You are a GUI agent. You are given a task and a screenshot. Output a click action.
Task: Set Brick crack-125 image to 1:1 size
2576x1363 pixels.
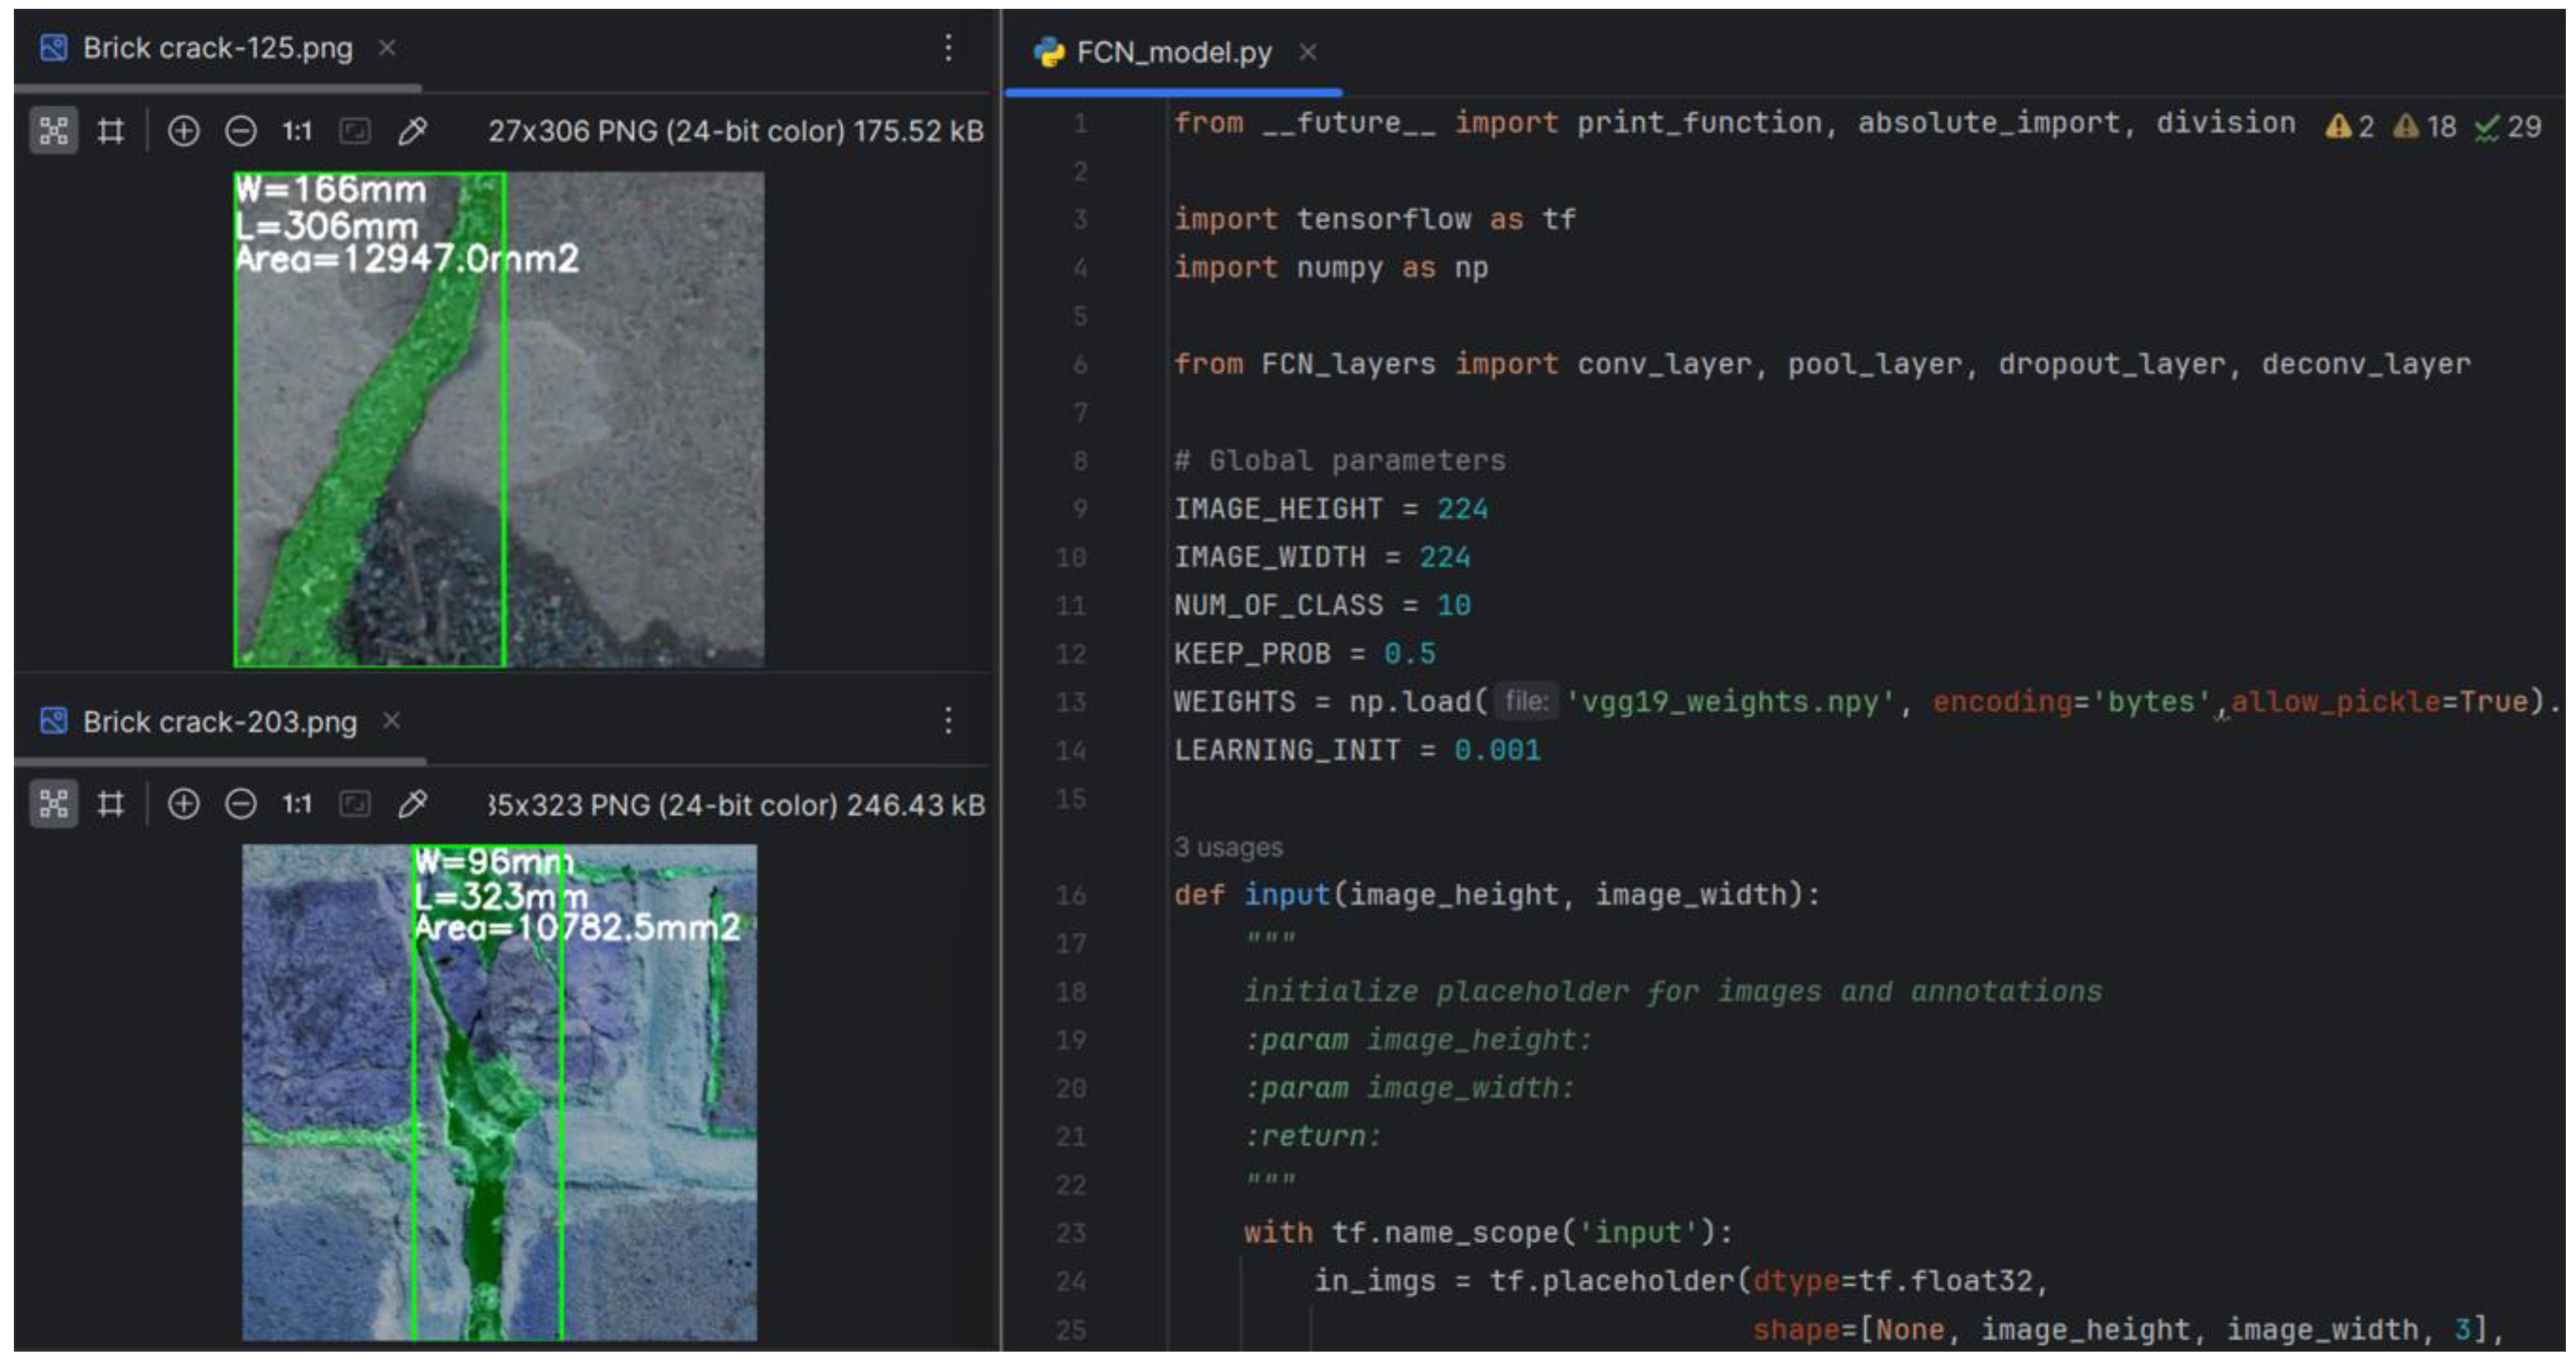point(297,131)
